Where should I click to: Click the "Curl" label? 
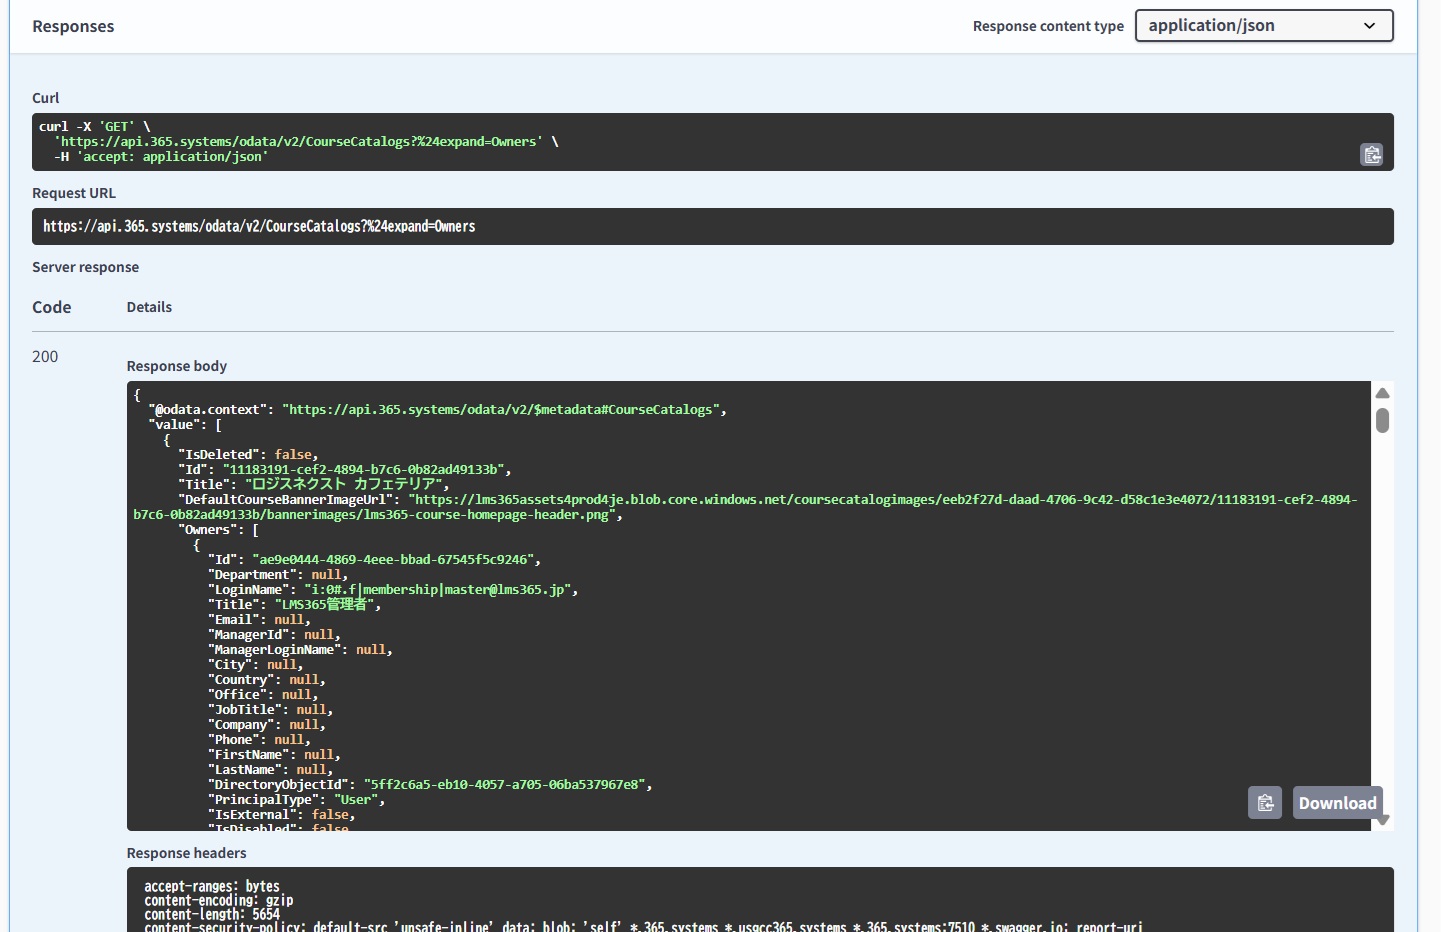tap(45, 98)
